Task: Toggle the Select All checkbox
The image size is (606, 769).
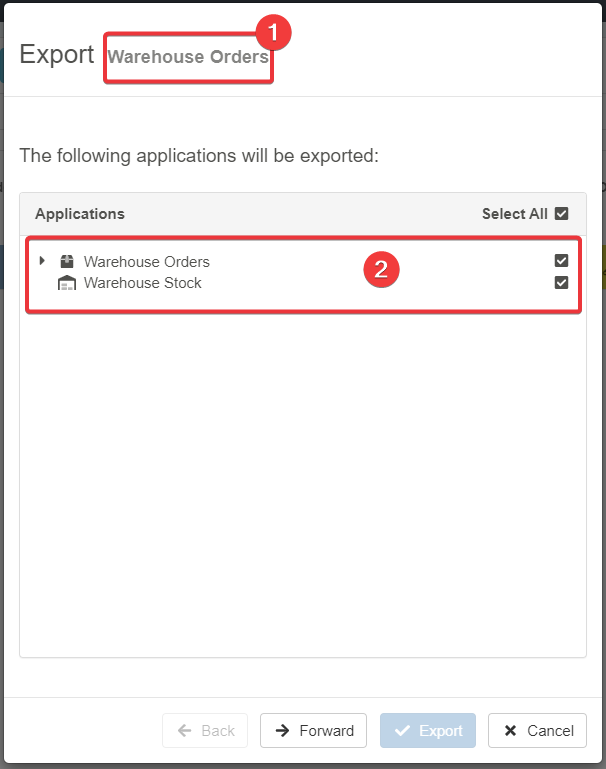Action: tap(561, 214)
